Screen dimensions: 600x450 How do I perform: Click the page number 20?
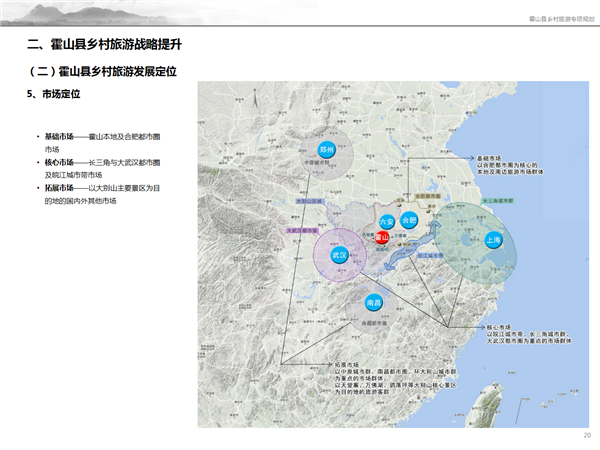[586, 435]
